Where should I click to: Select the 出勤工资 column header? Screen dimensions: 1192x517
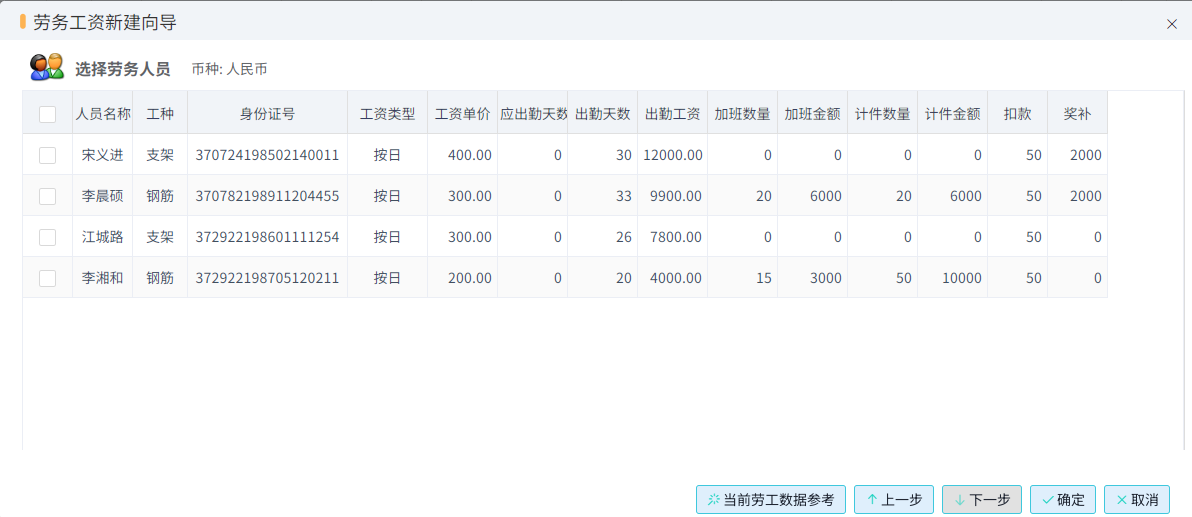click(x=672, y=114)
